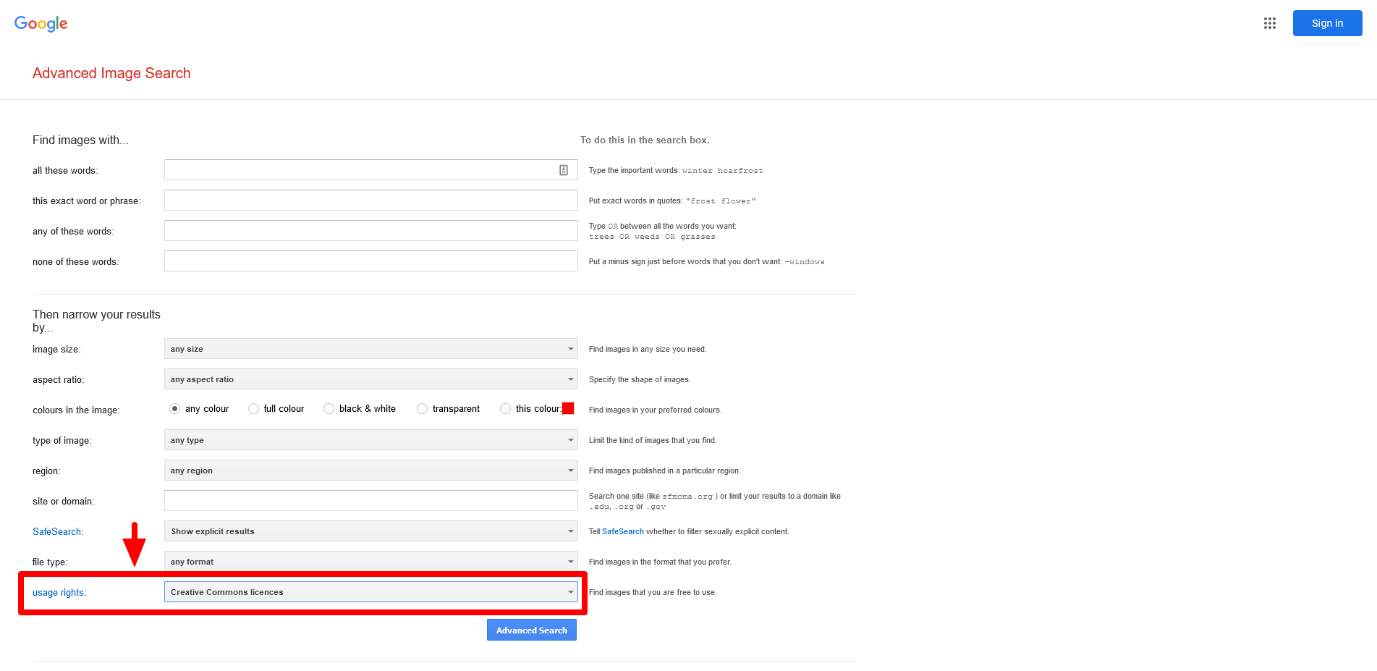
Task: Expand the type of image dropdown
Action: pos(370,440)
